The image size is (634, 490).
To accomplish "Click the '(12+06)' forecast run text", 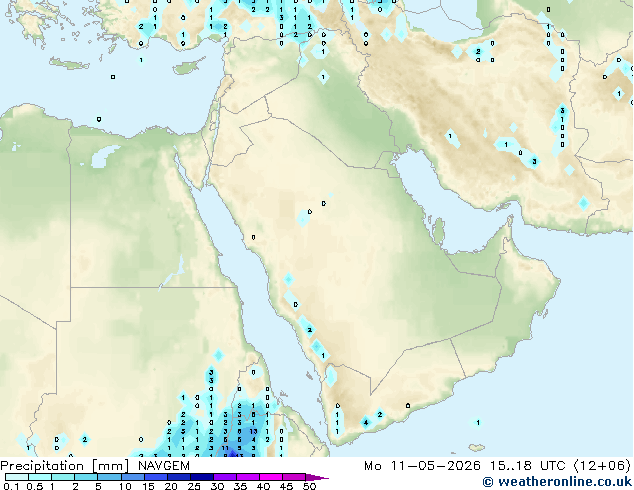I will point(602,466).
